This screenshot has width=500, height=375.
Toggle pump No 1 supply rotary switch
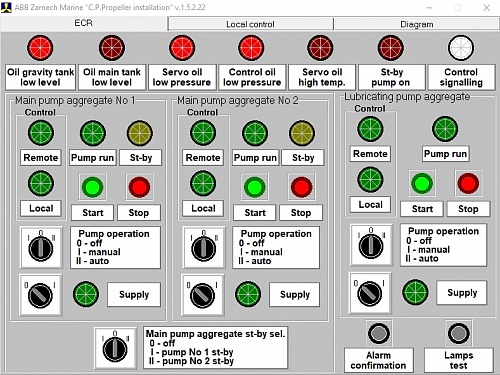41,295
